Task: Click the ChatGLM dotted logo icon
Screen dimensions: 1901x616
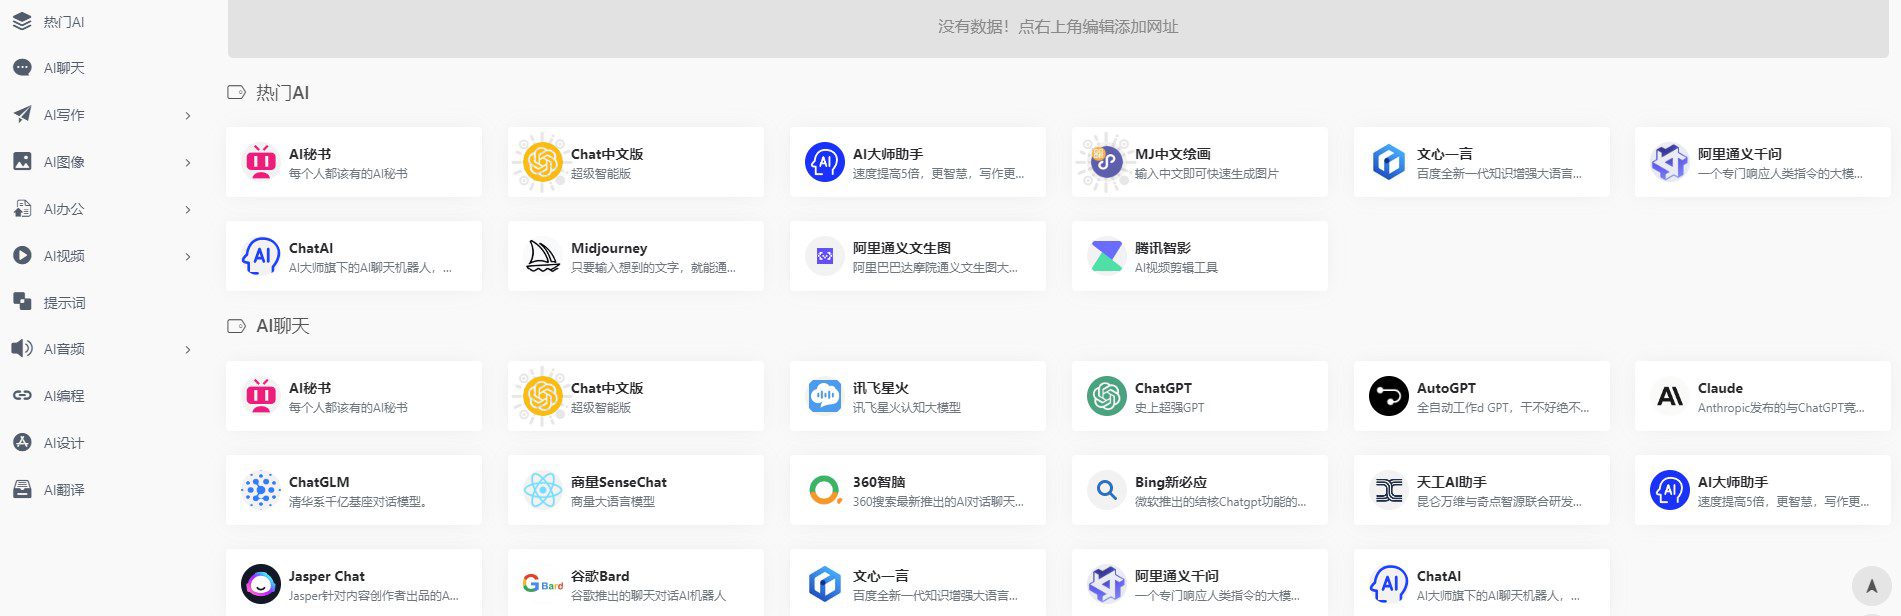Action: click(x=260, y=490)
